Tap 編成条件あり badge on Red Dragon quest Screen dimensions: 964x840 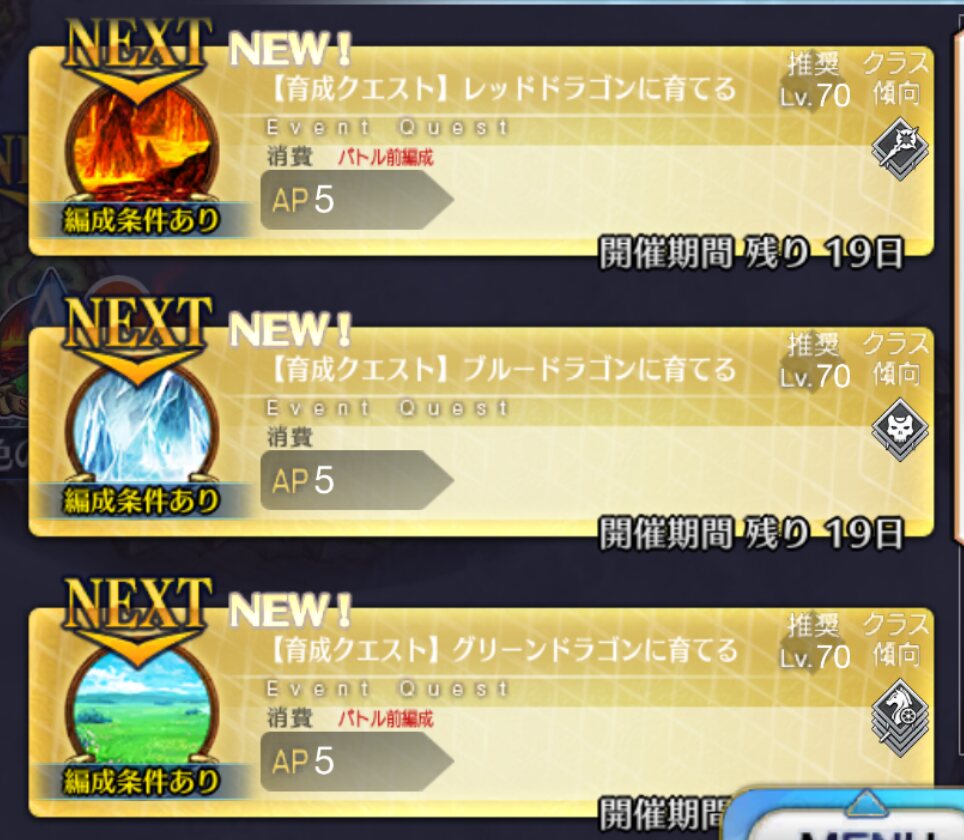141,220
